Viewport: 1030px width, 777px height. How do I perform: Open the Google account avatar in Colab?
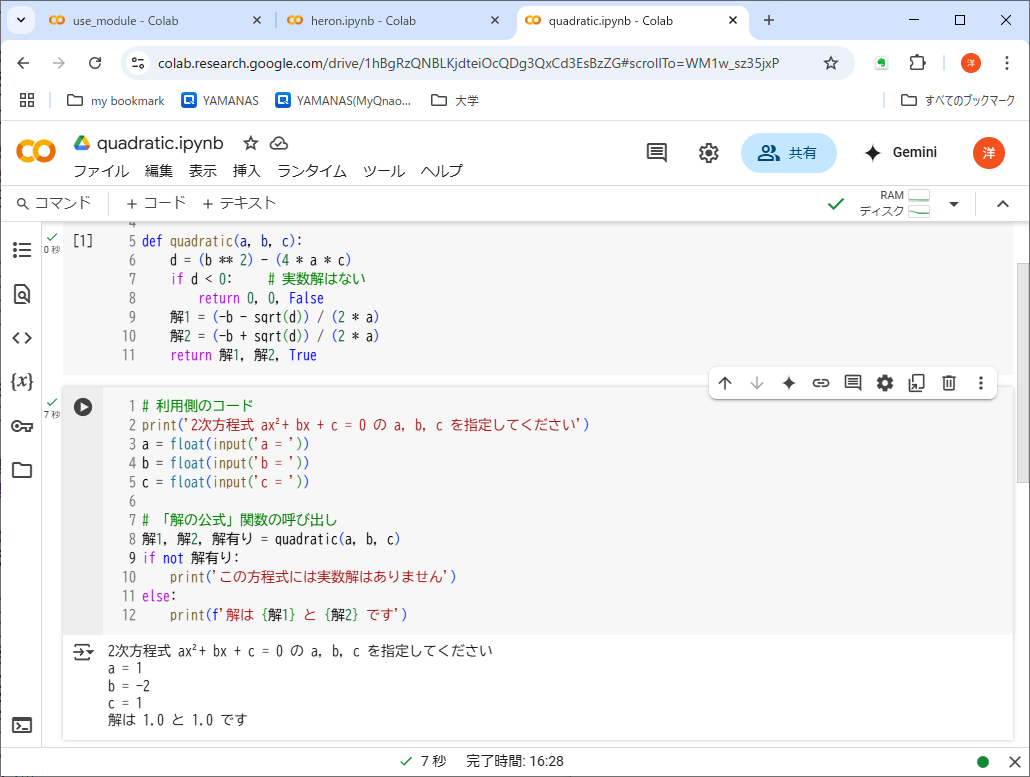989,153
